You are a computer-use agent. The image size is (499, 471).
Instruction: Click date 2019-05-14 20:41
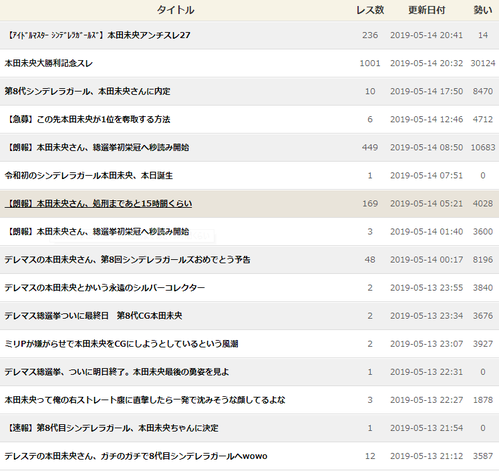[427, 35]
